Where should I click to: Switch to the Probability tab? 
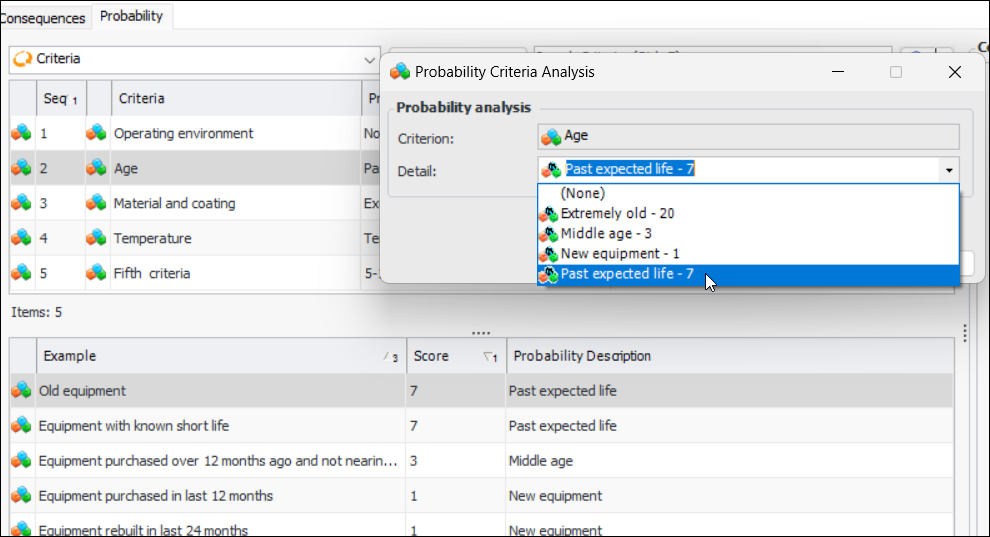(x=131, y=16)
